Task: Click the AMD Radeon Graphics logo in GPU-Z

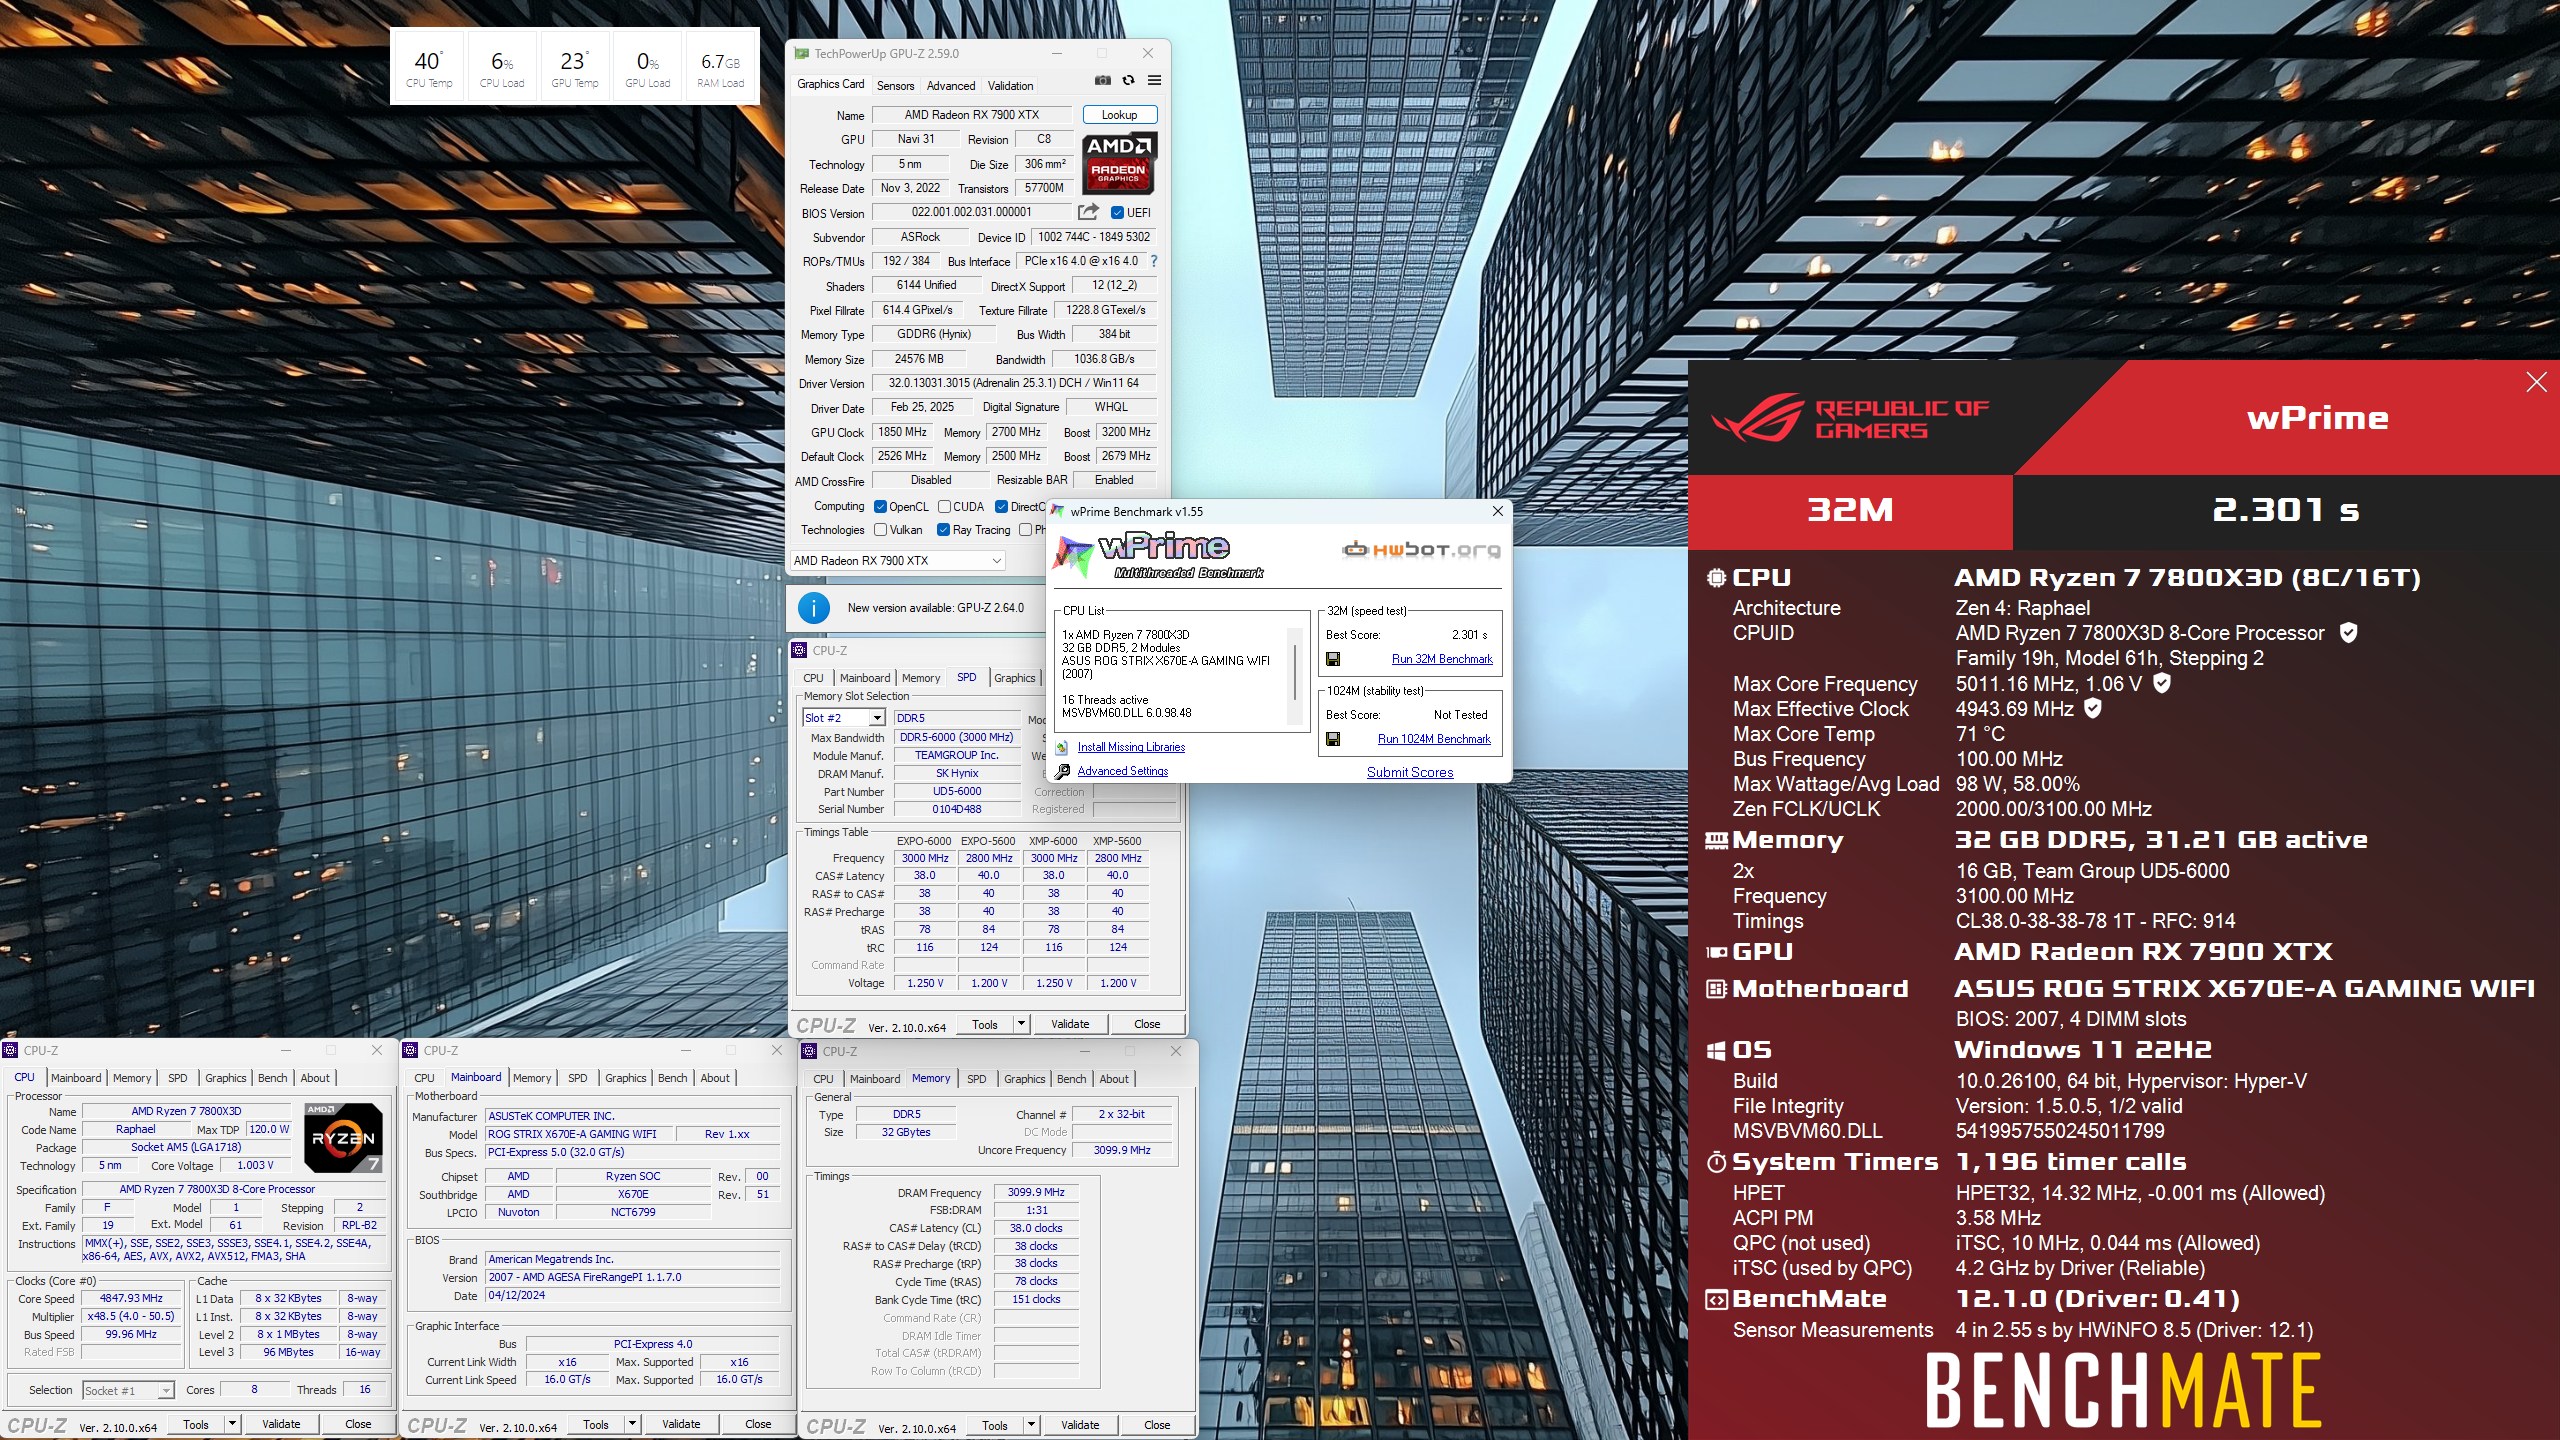Action: pos(1119,162)
